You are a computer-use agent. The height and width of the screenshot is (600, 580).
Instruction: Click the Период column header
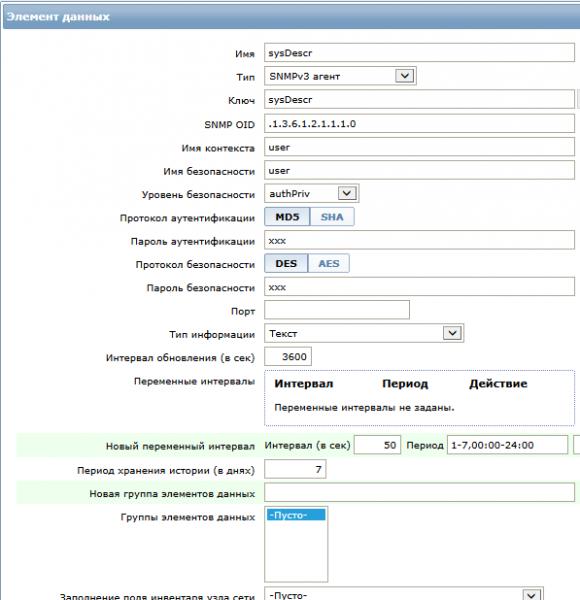pyautogui.click(x=405, y=384)
